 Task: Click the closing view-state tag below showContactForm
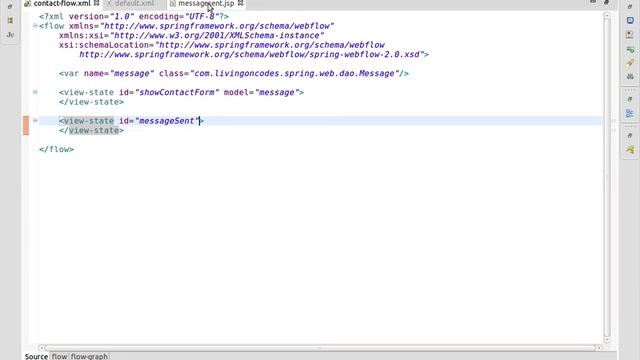91,102
